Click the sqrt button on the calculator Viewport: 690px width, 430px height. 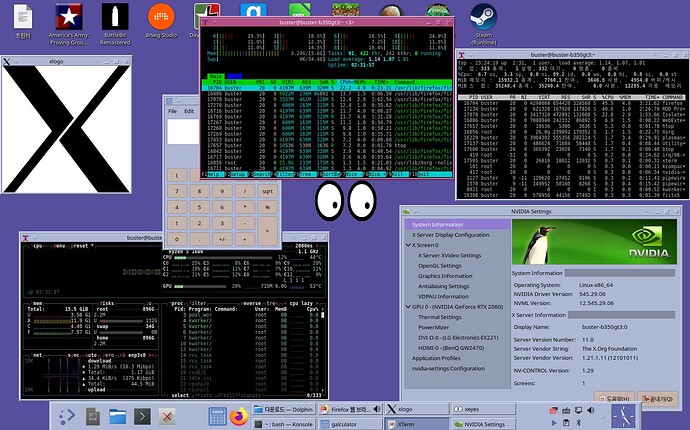tap(268, 191)
